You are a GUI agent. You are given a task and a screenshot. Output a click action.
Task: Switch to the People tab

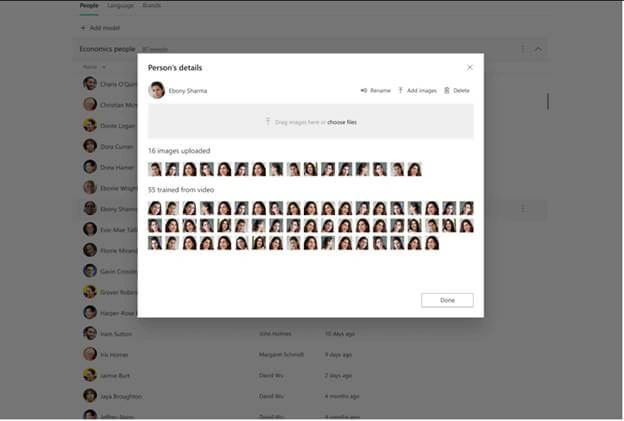89,6
